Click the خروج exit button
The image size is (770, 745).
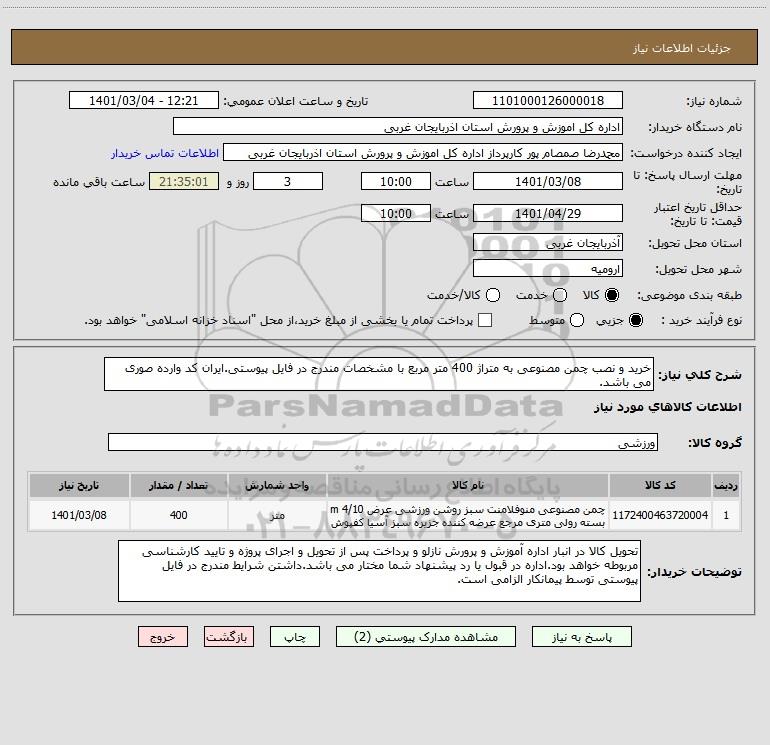(x=163, y=636)
